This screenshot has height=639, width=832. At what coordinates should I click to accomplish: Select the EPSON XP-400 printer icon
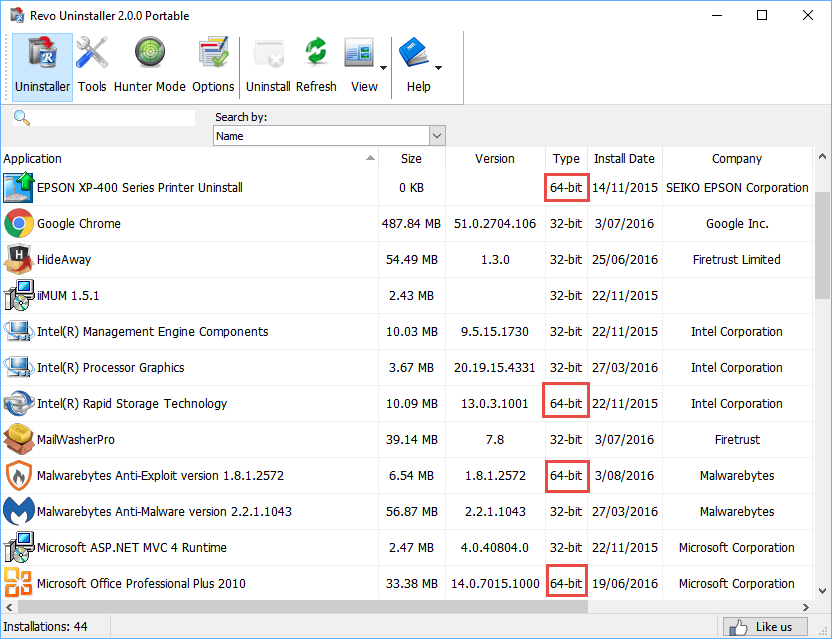click(x=19, y=187)
